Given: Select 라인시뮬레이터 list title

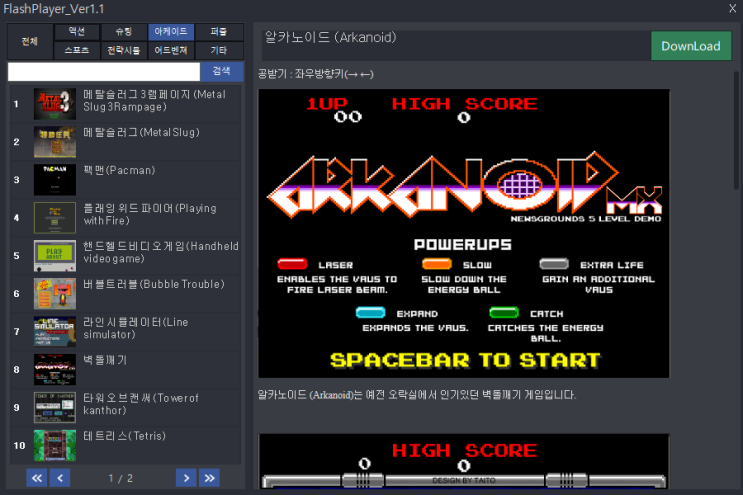Looking at the screenshot, I should click(136, 328).
